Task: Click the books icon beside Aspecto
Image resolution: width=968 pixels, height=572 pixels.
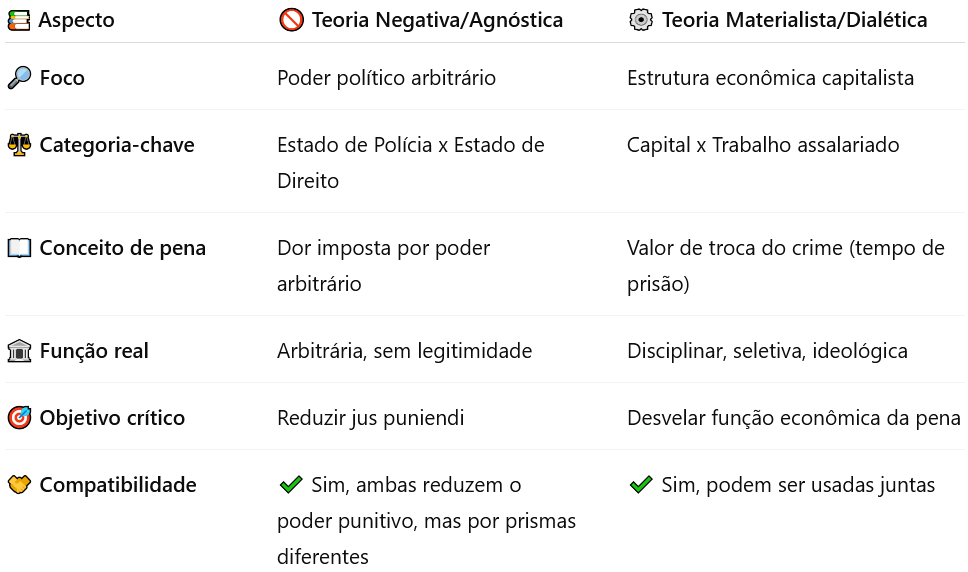Action: [19, 20]
